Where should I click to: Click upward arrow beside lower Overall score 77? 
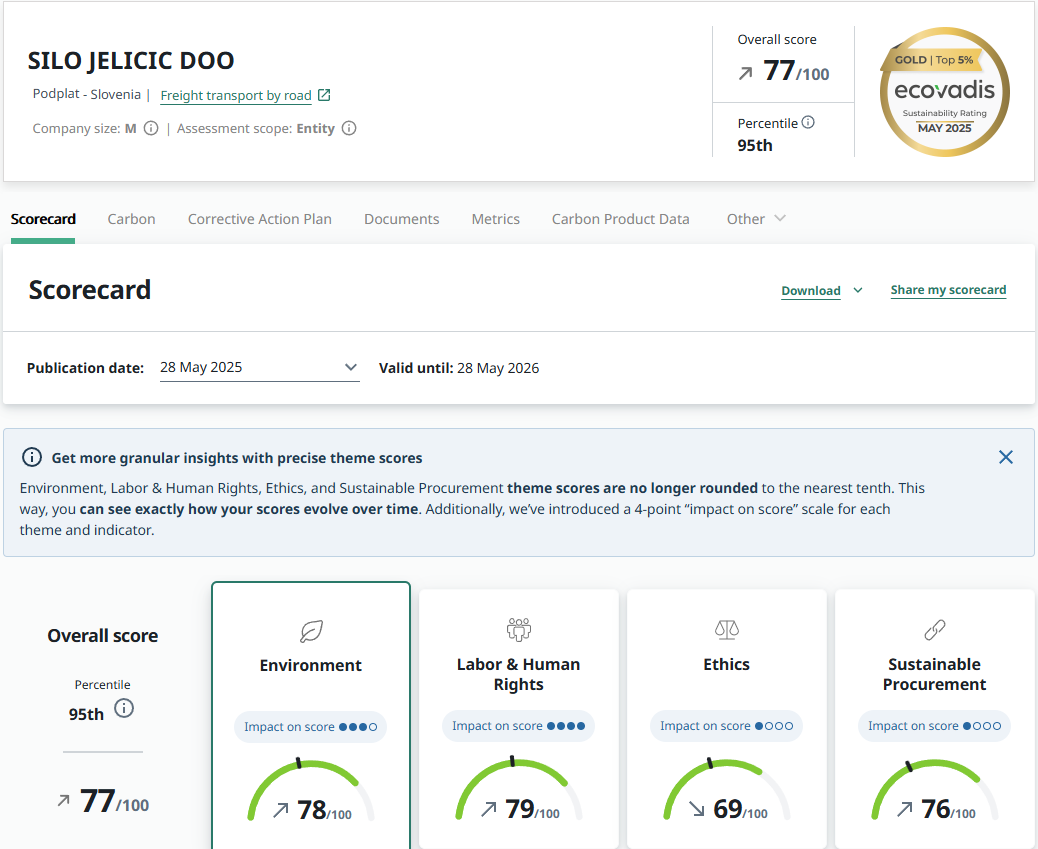pyautogui.click(x=64, y=801)
